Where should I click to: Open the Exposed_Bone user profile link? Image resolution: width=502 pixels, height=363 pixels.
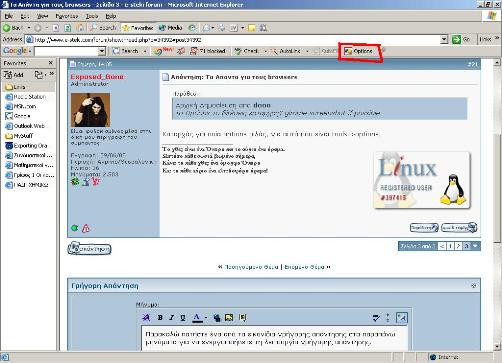97,77
